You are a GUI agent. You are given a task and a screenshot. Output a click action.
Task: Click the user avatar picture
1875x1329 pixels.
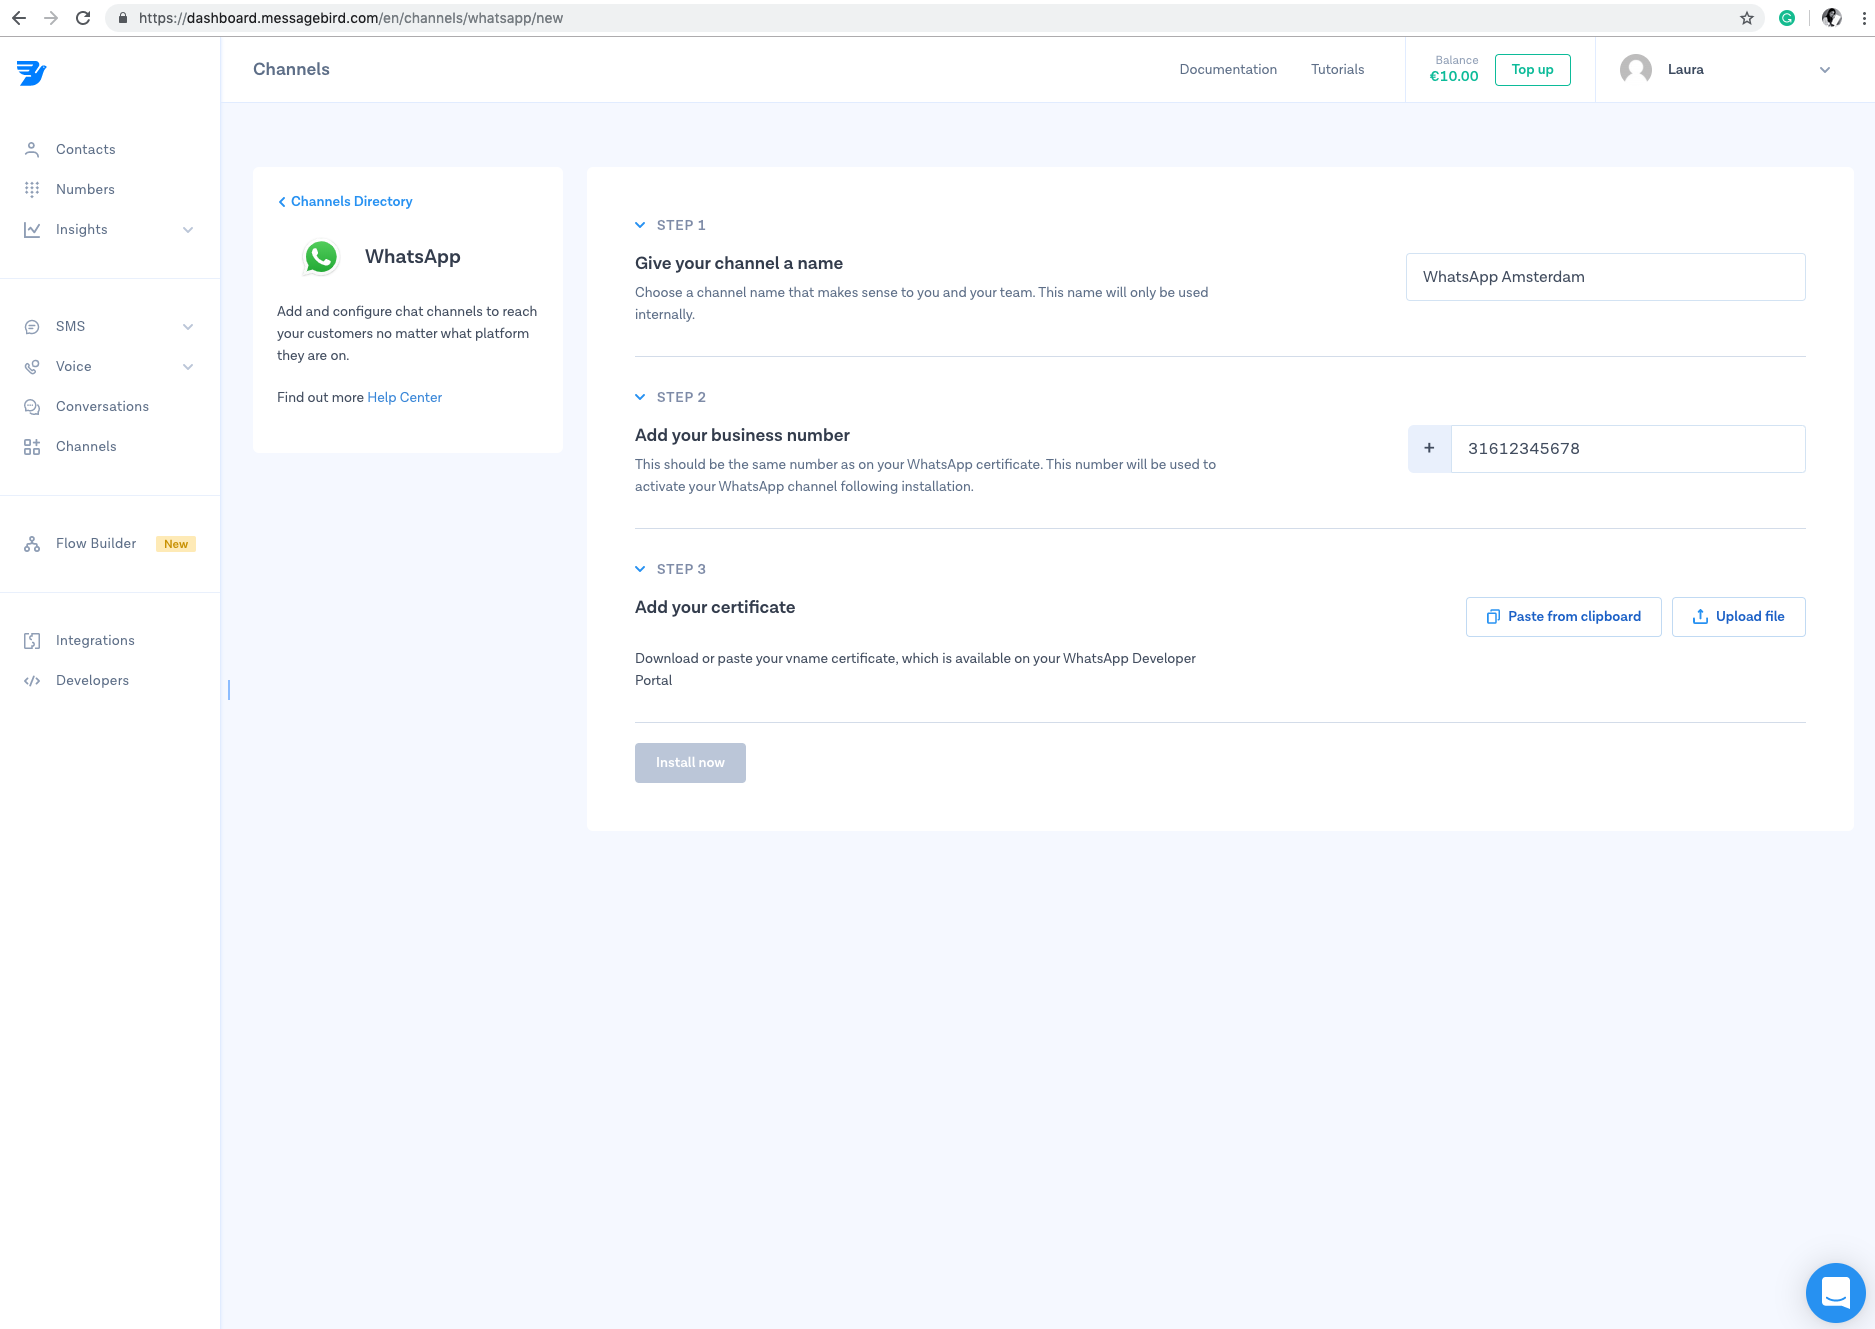1636,70
